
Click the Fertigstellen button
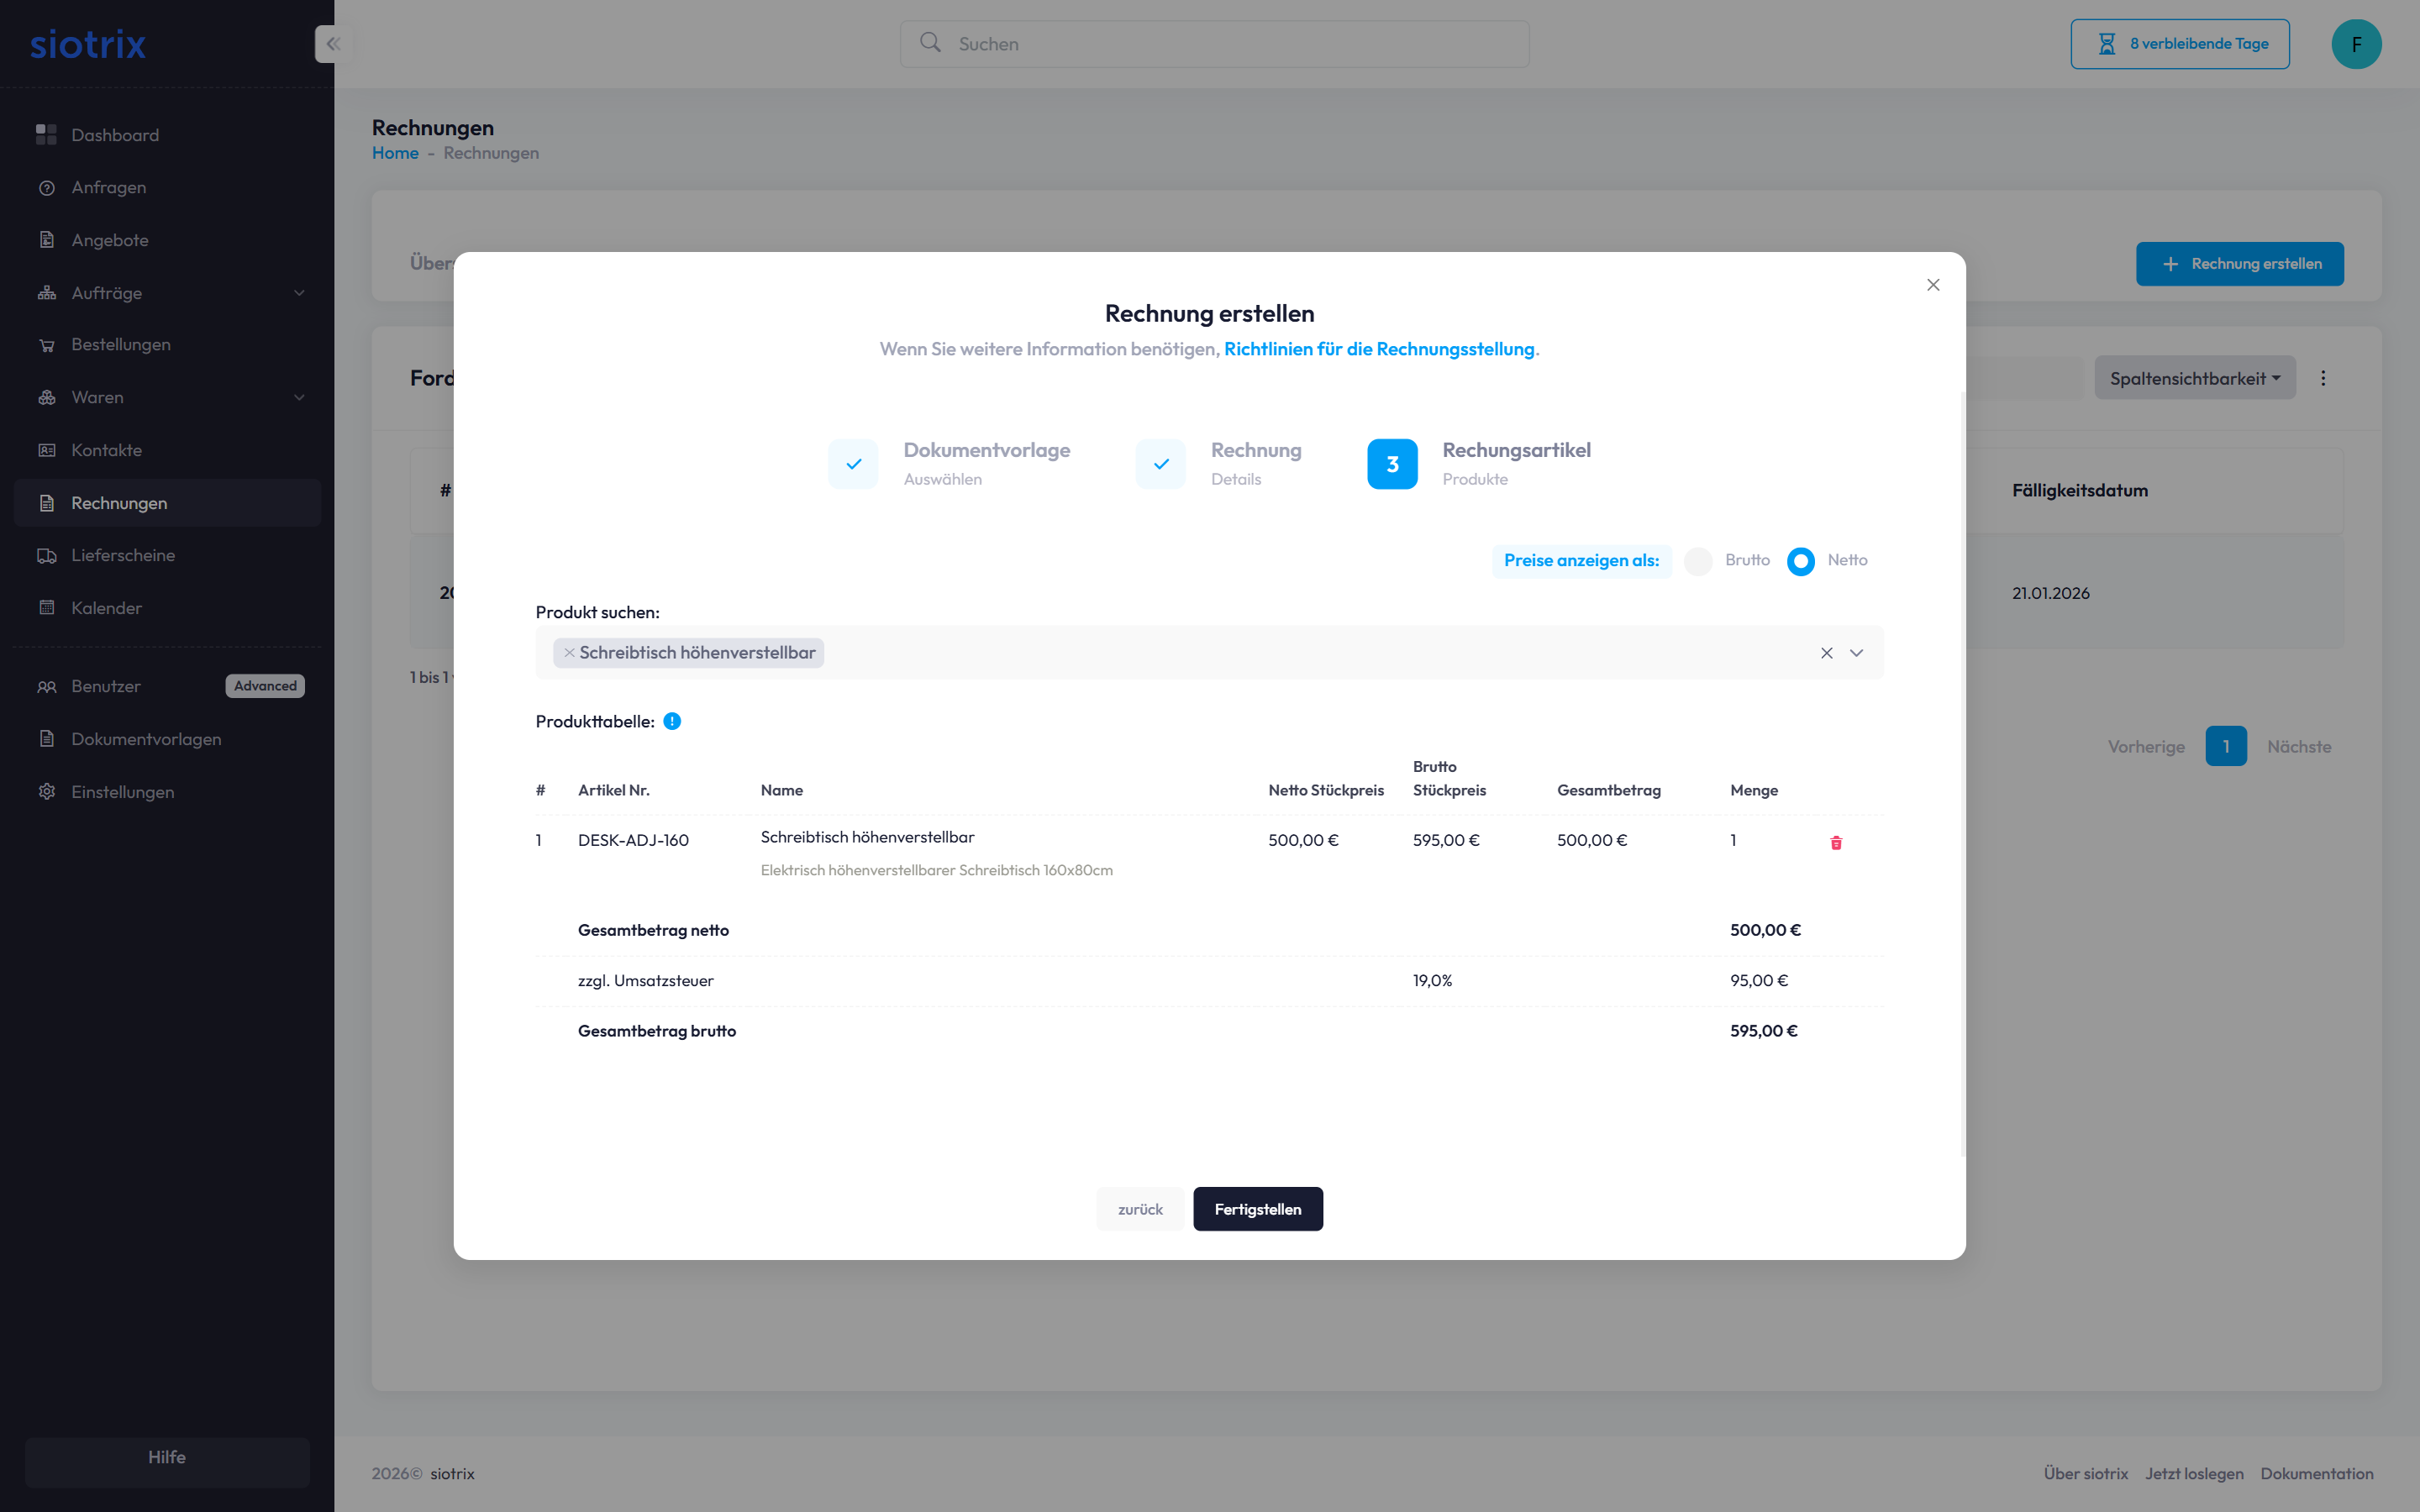[x=1257, y=1209]
